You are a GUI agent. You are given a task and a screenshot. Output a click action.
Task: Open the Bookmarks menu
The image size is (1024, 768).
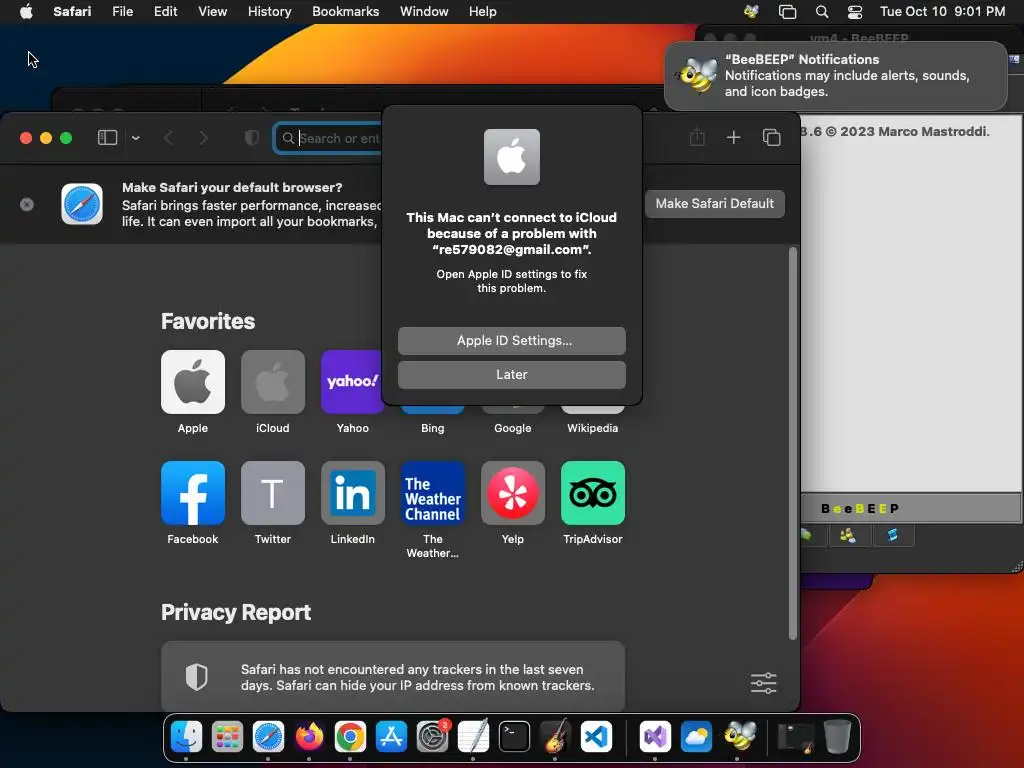pyautogui.click(x=345, y=11)
